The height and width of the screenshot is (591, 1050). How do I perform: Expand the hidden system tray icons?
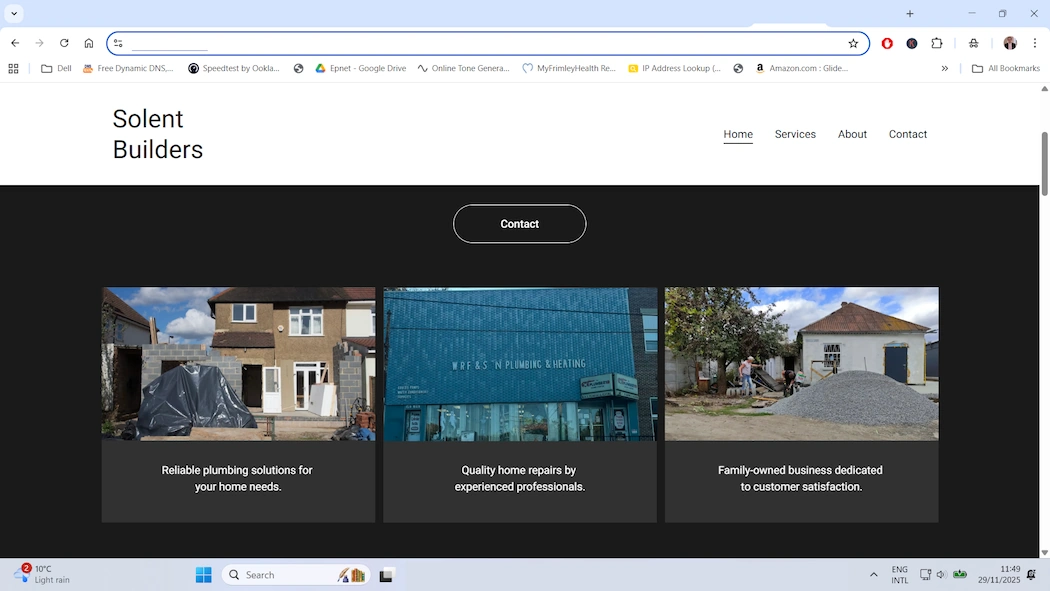(874, 574)
